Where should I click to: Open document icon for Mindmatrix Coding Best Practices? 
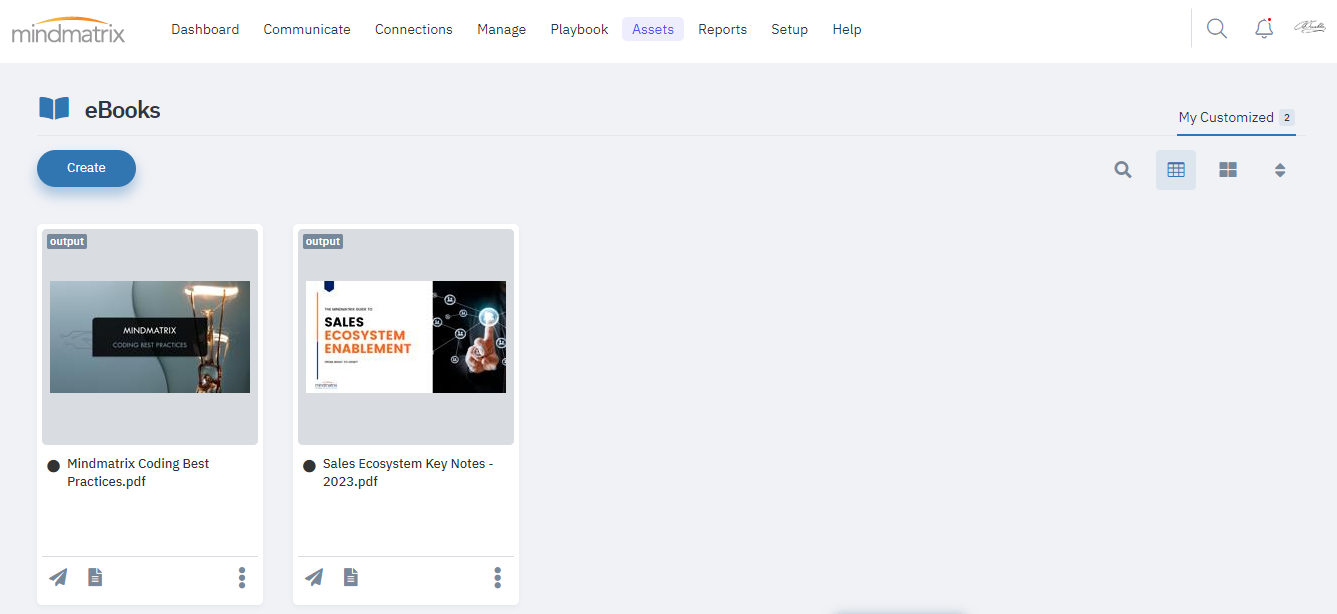click(95, 577)
